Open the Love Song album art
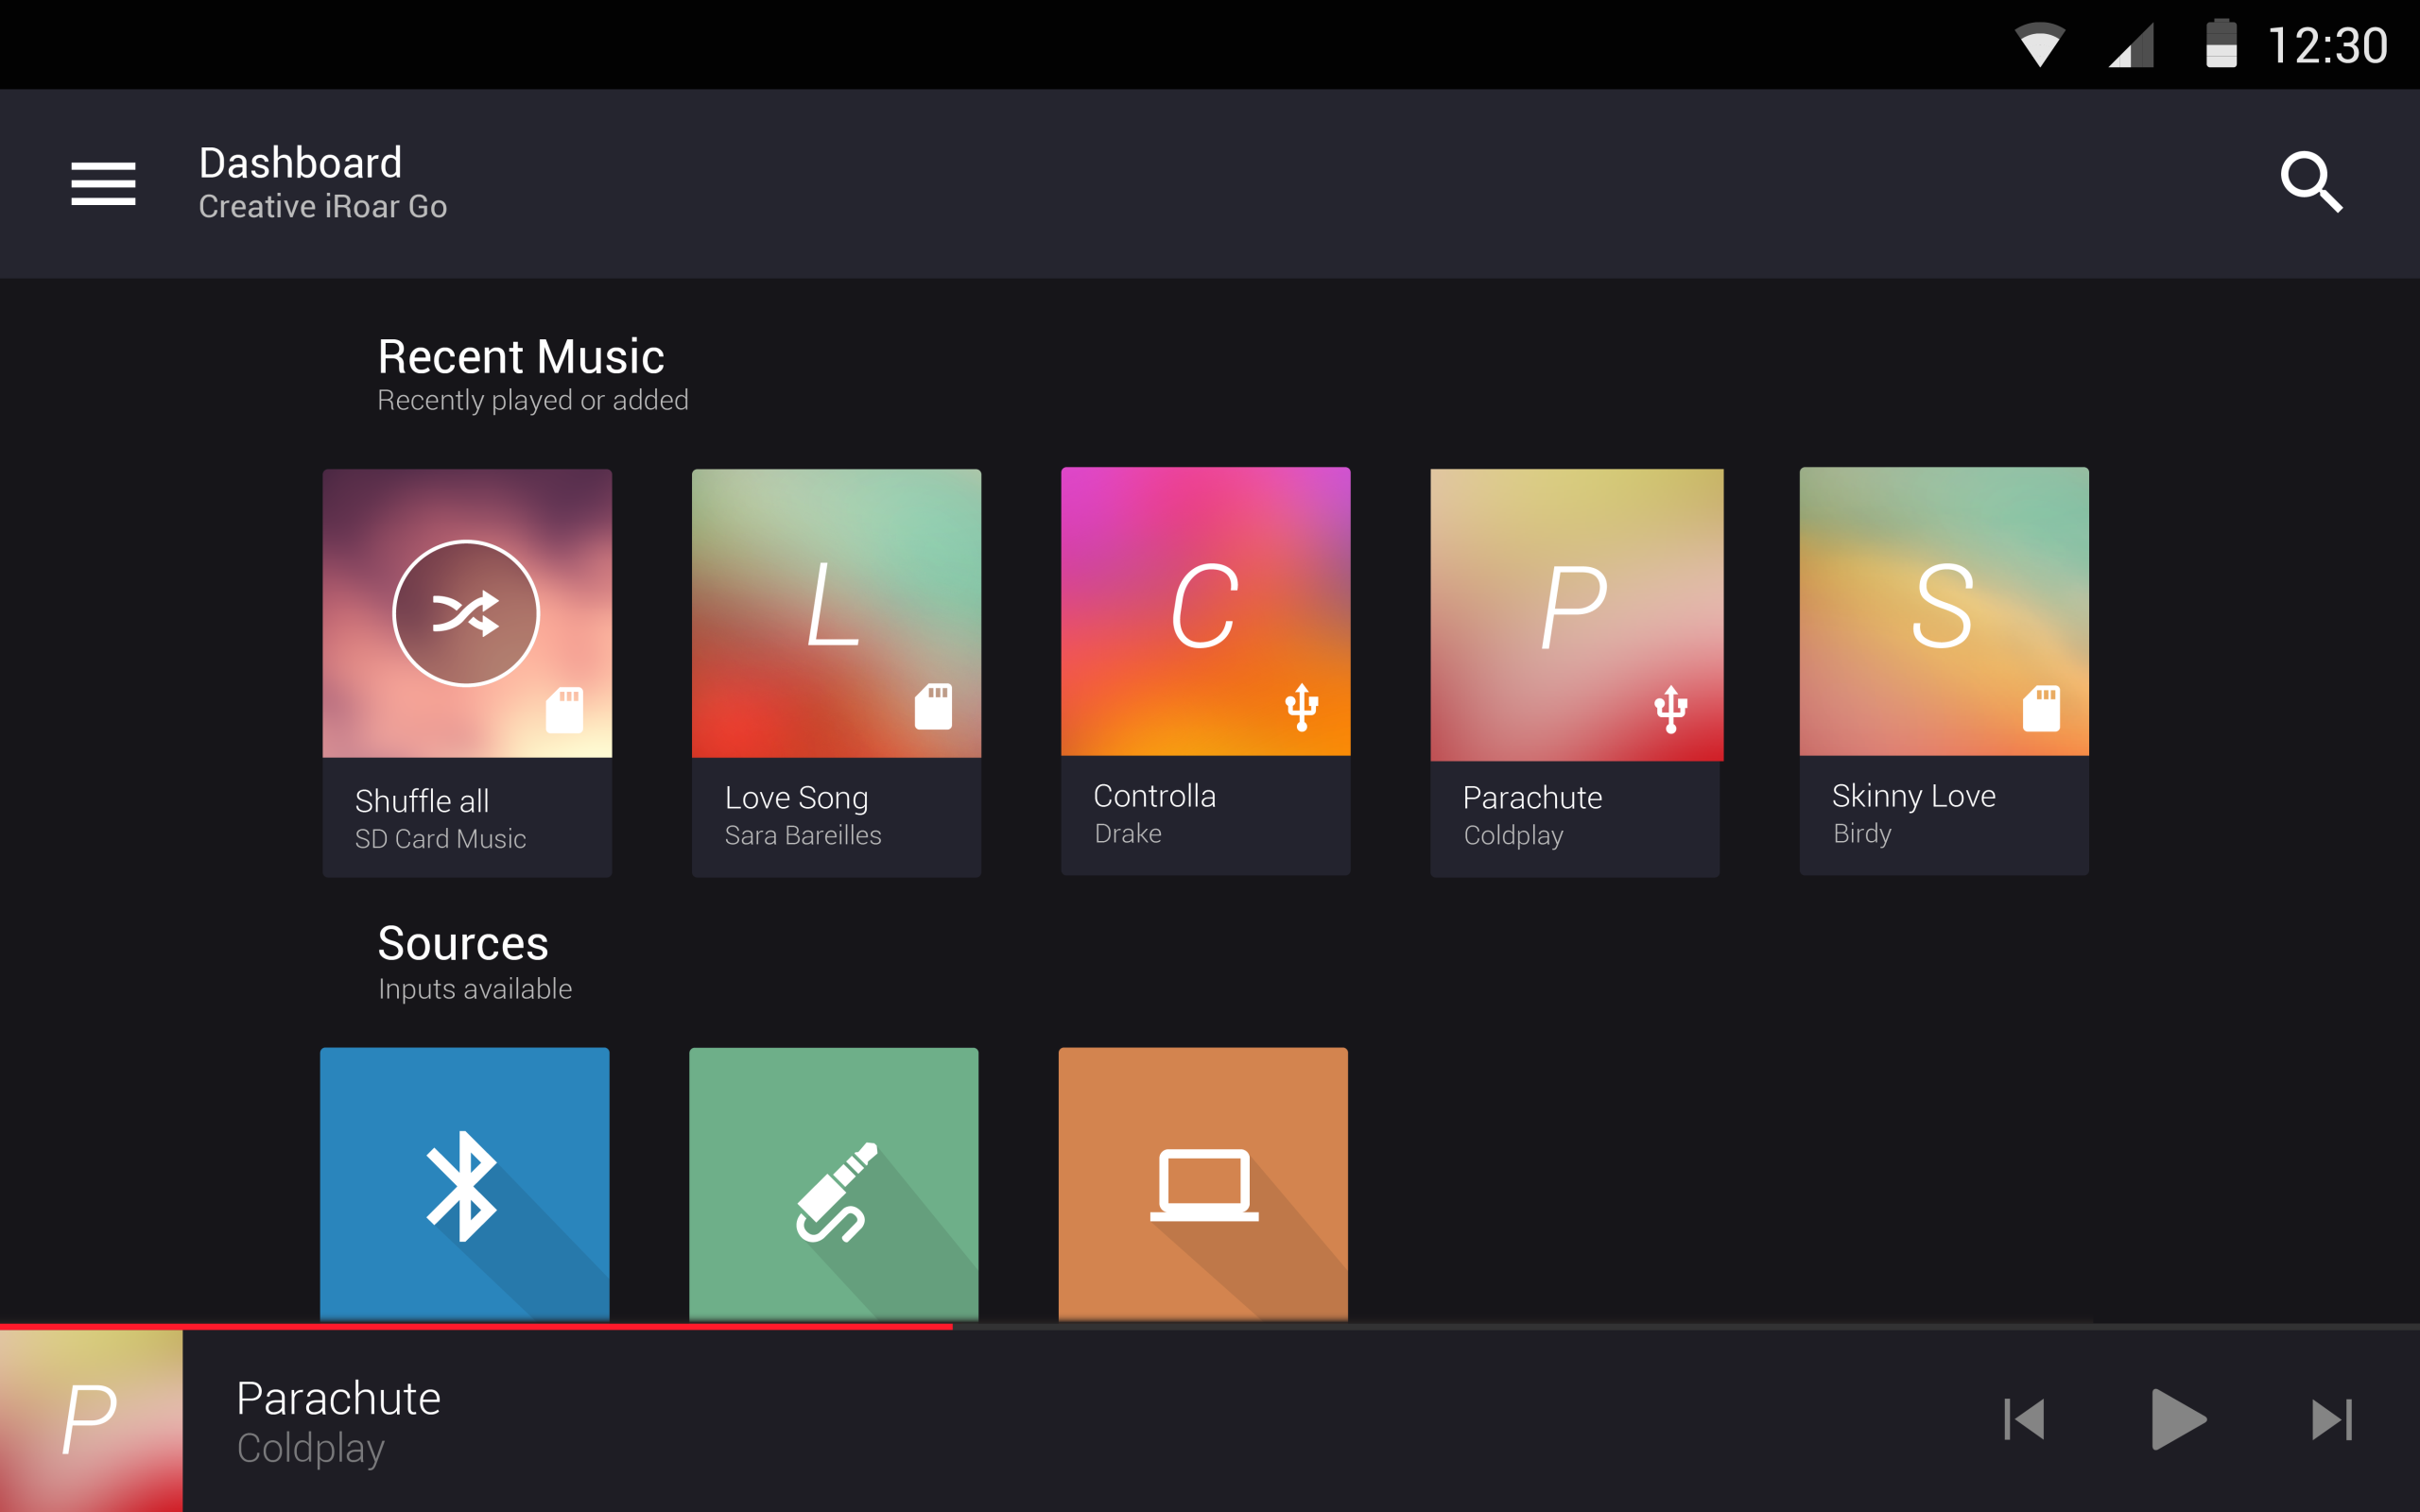The width and height of the screenshot is (2420, 1512). (836, 613)
